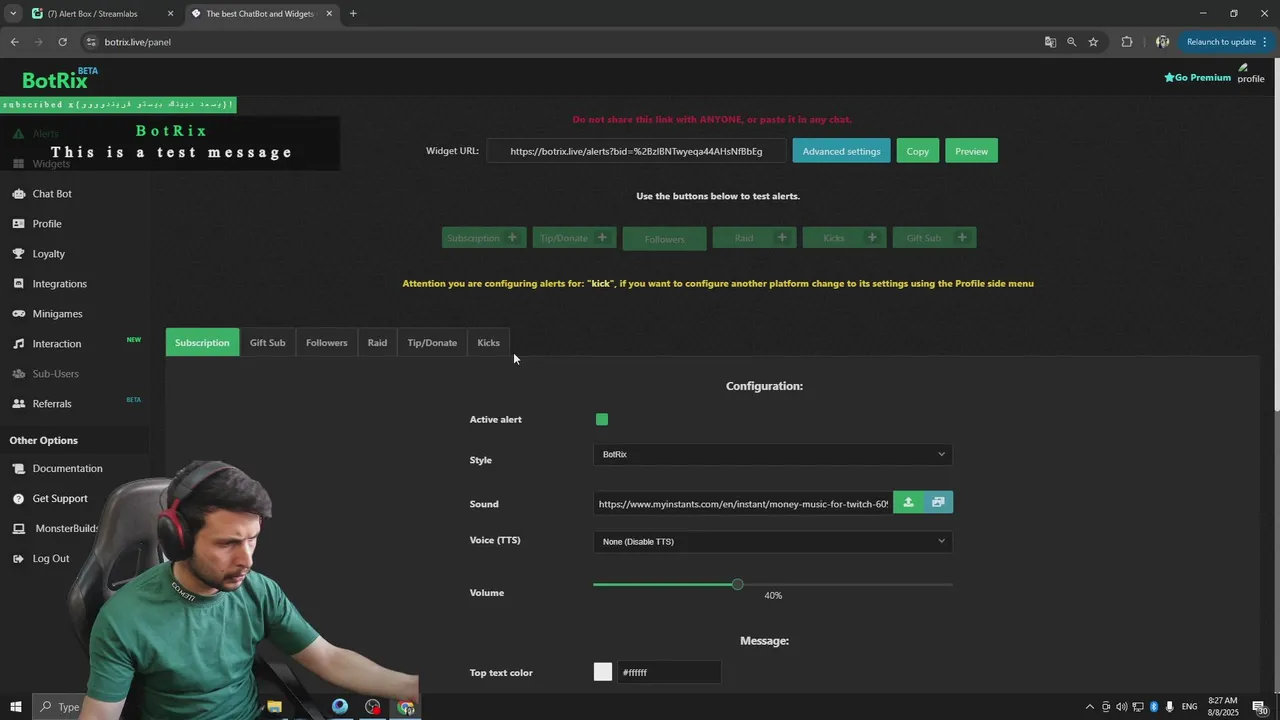This screenshot has height=720, width=1280.
Task: Click the bookmark star icon
Action: [1093, 42]
